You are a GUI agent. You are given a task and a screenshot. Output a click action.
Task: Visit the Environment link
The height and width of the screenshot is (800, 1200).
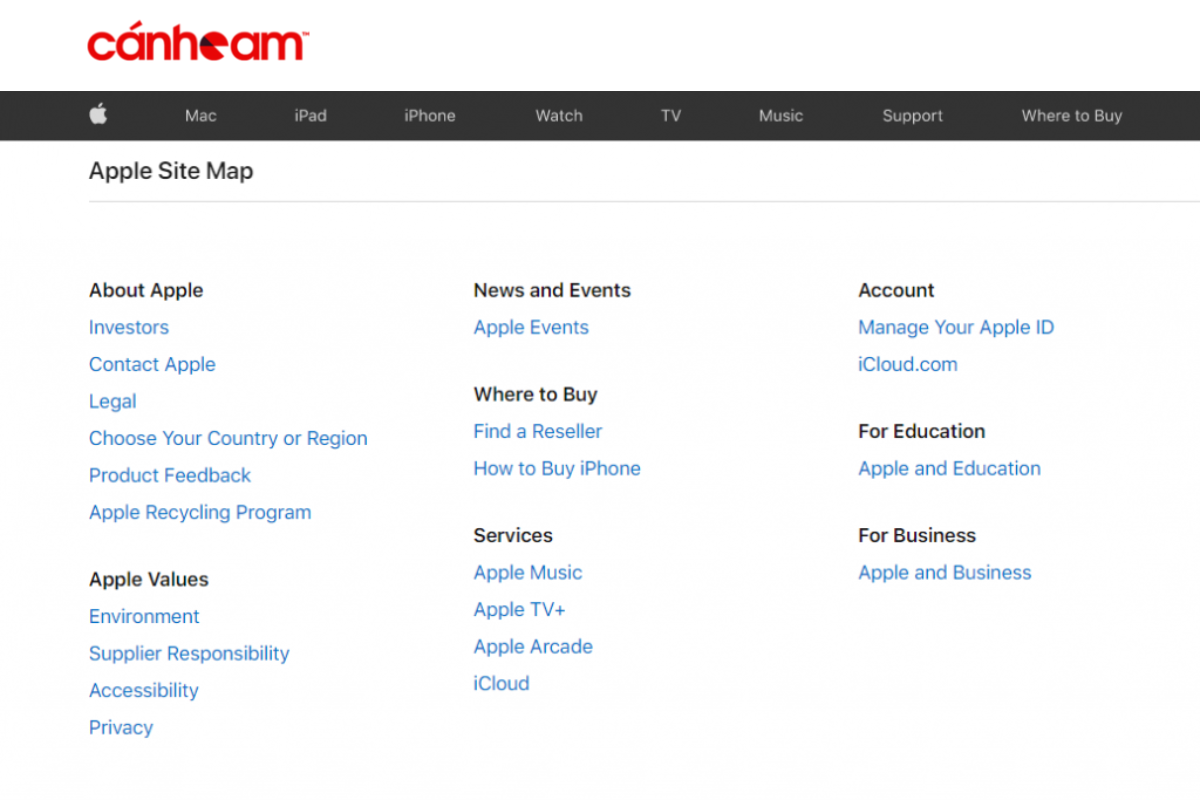point(144,616)
